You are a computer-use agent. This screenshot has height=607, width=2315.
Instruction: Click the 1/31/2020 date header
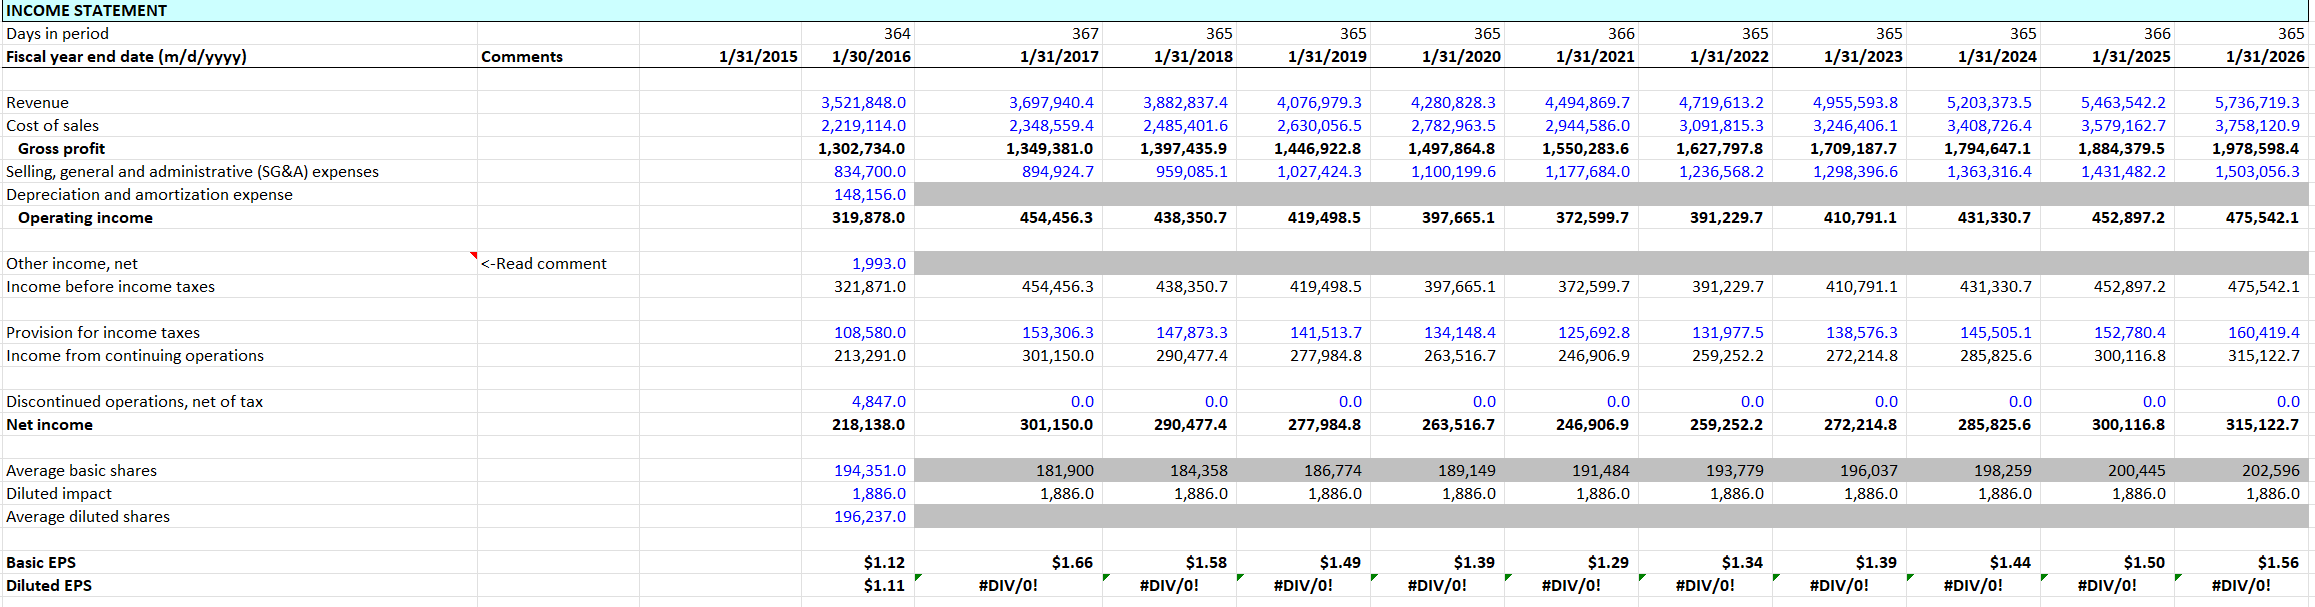click(x=1461, y=56)
